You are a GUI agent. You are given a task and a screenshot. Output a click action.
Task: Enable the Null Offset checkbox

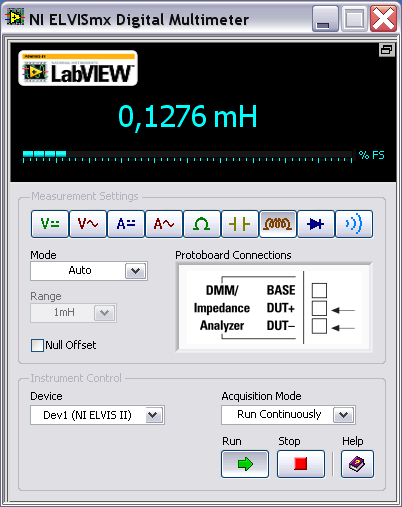37,345
